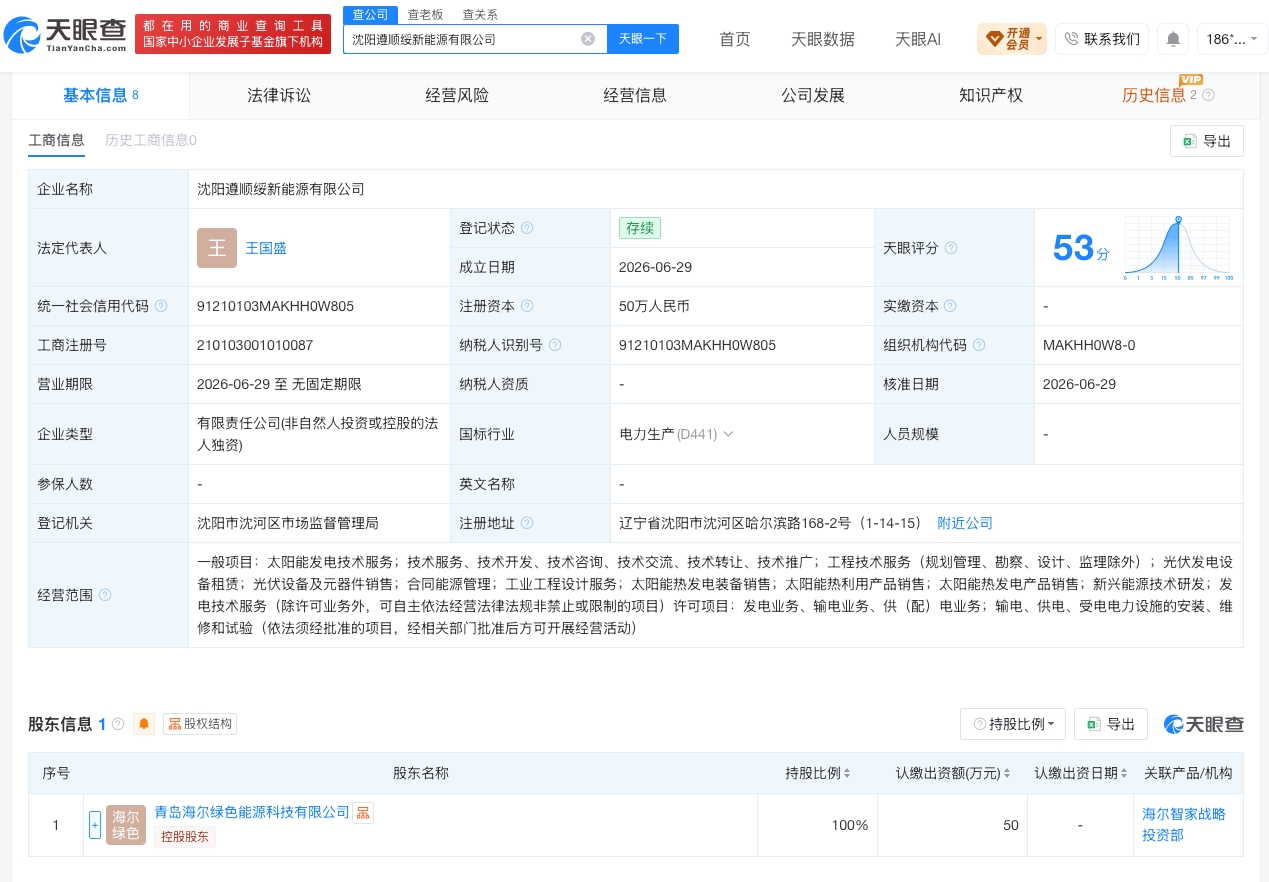Click help icon next to 历史信息 tab
The height and width of the screenshot is (882, 1269).
(x=1208, y=95)
